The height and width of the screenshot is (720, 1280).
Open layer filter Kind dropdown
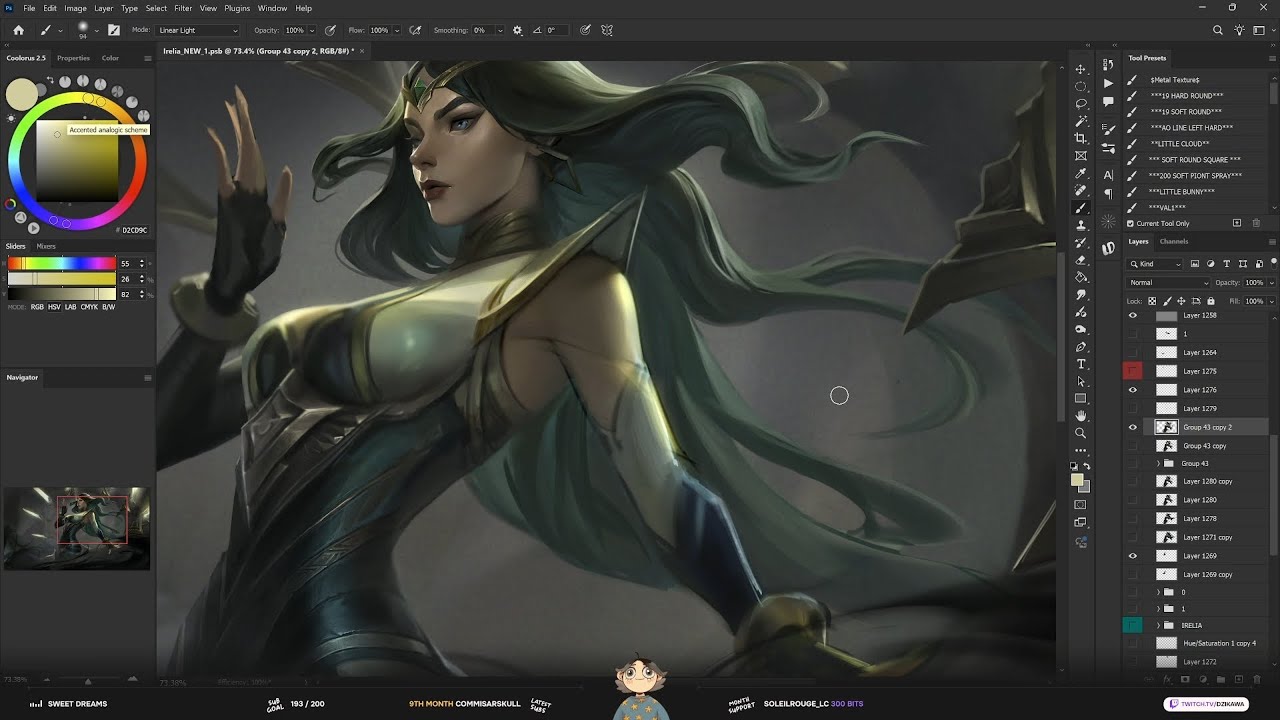click(x=1156, y=264)
